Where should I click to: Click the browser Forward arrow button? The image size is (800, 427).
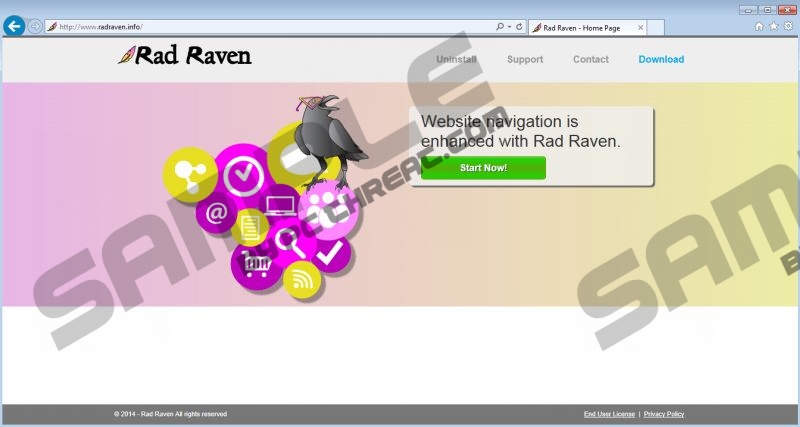click(36, 26)
